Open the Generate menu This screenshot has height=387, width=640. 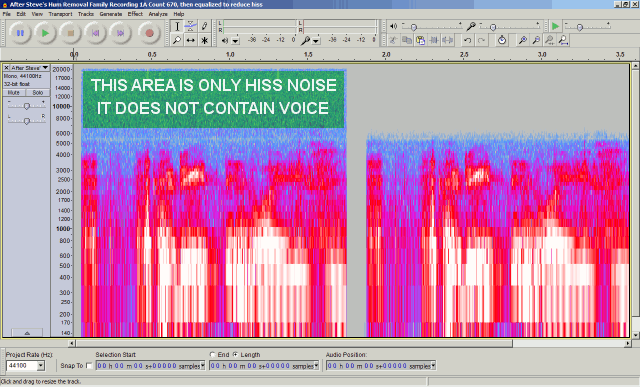click(x=111, y=14)
